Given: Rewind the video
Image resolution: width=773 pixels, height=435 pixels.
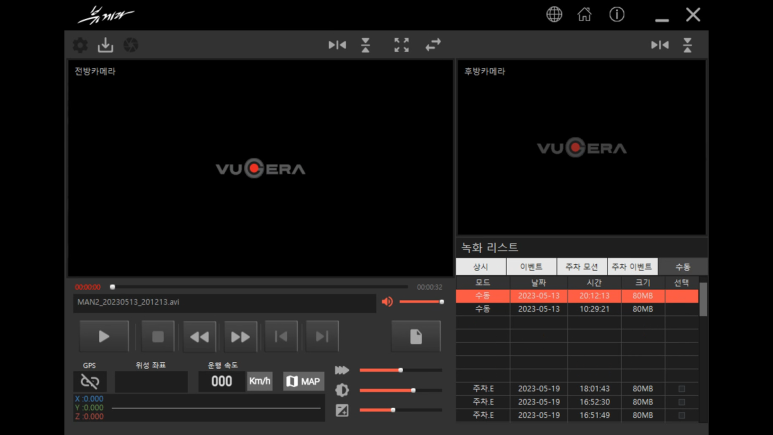Looking at the screenshot, I should (199, 336).
